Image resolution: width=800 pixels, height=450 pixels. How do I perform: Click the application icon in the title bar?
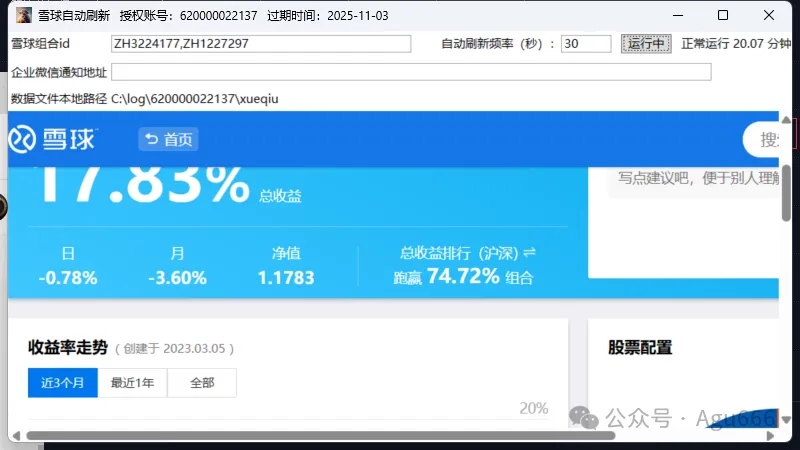point(23,15)
